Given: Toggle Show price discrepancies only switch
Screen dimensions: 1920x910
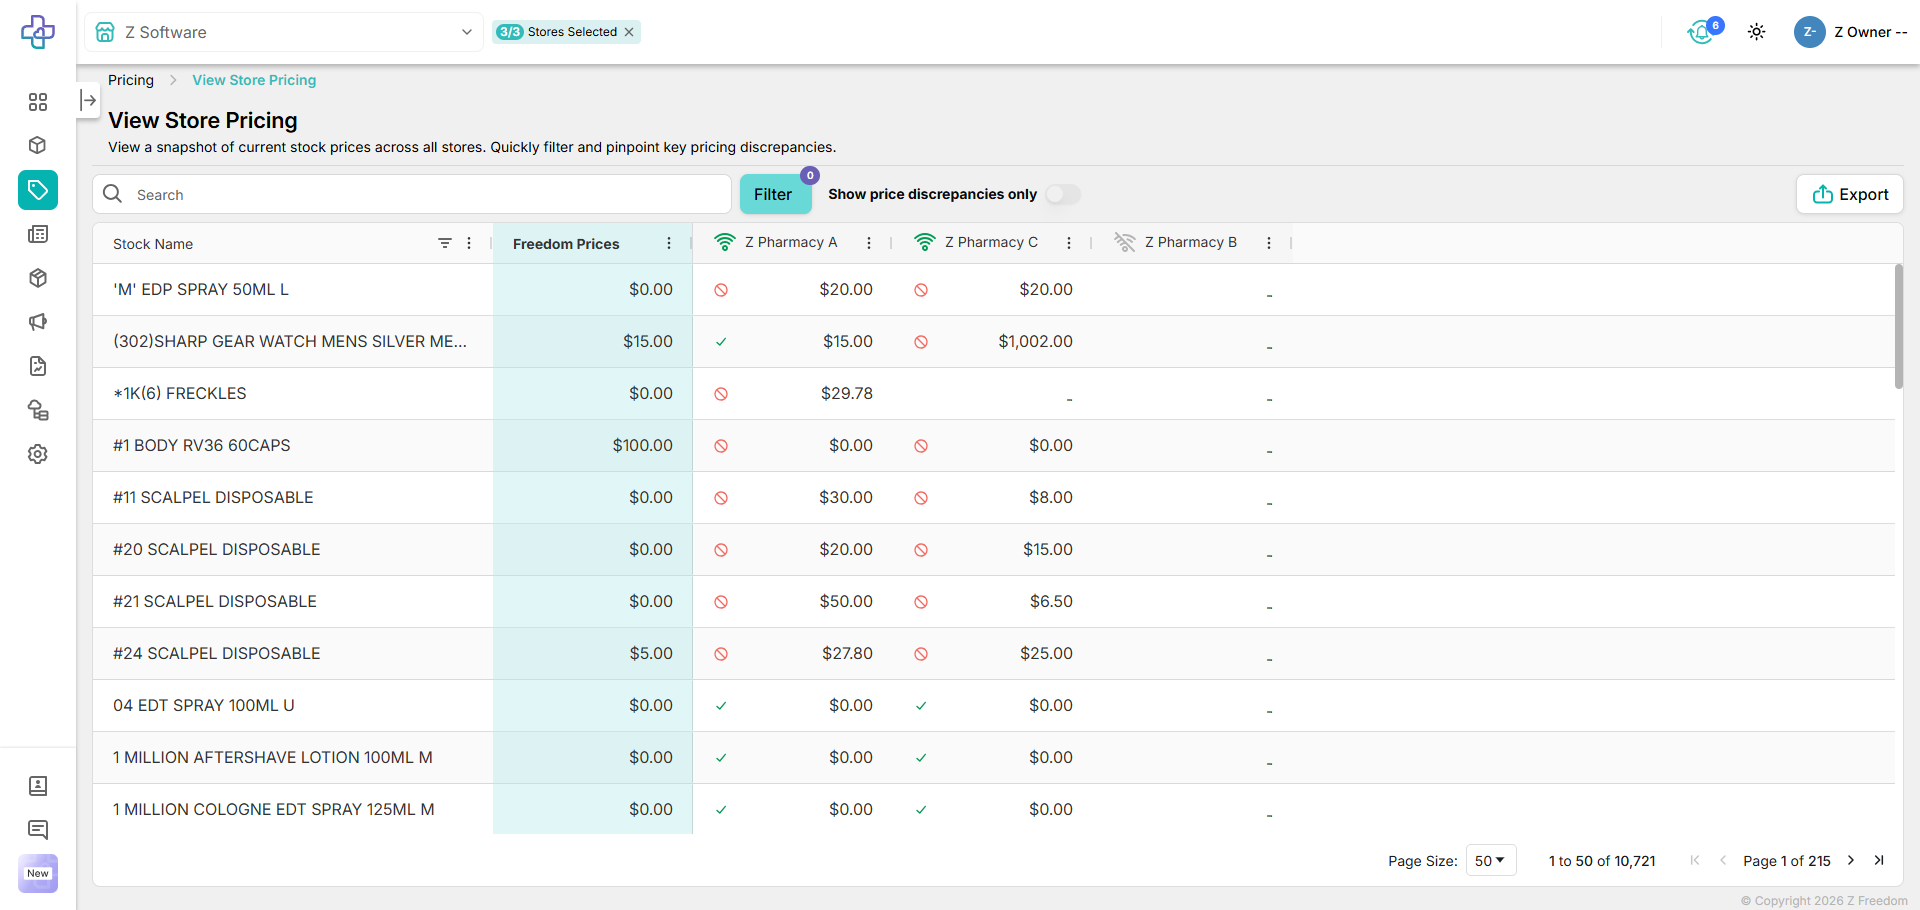Looking at the screenshot, I should 1063,194.
